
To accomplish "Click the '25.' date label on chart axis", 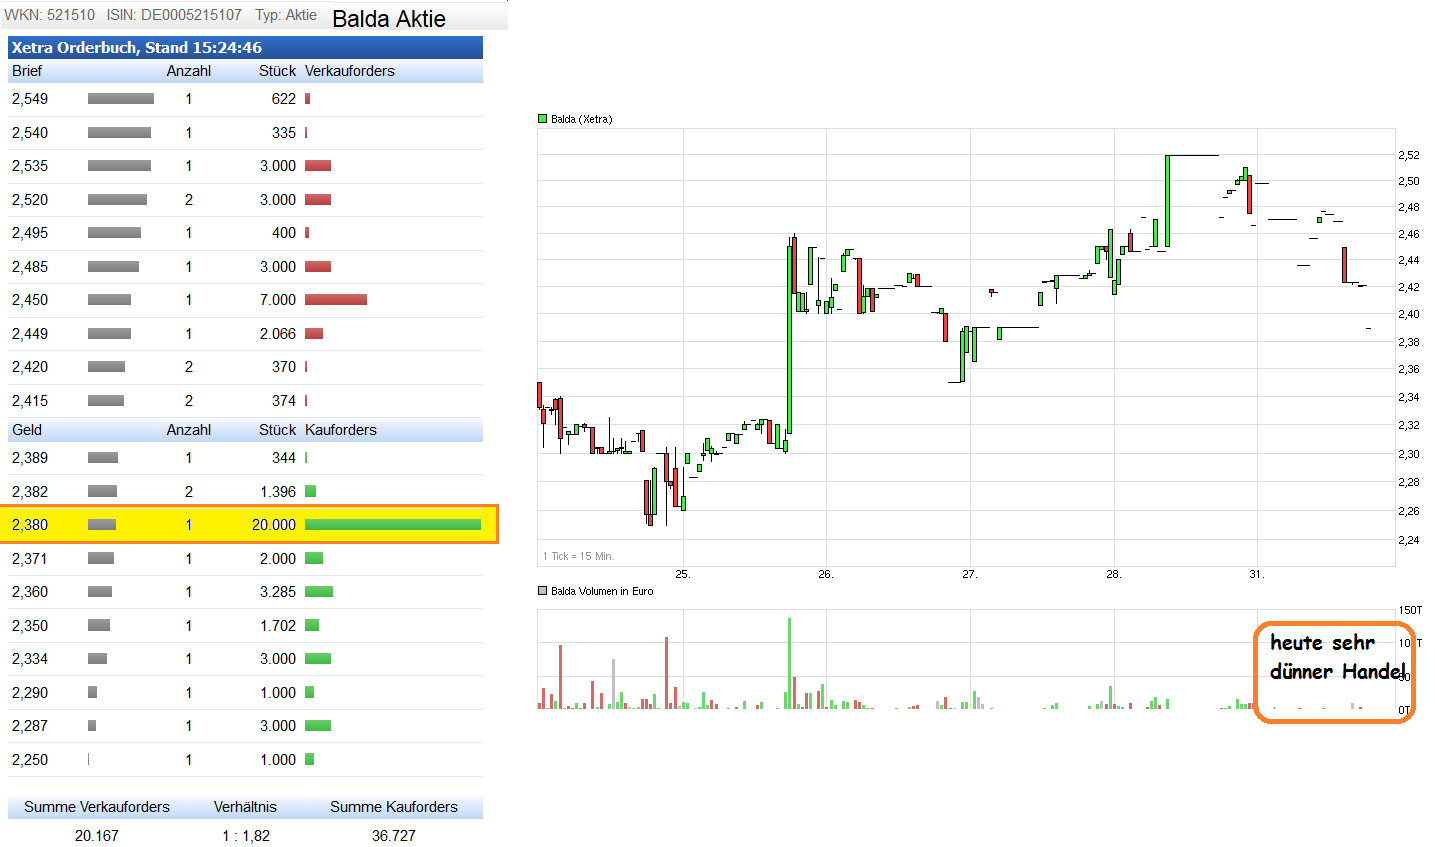I will pos(683,574).
